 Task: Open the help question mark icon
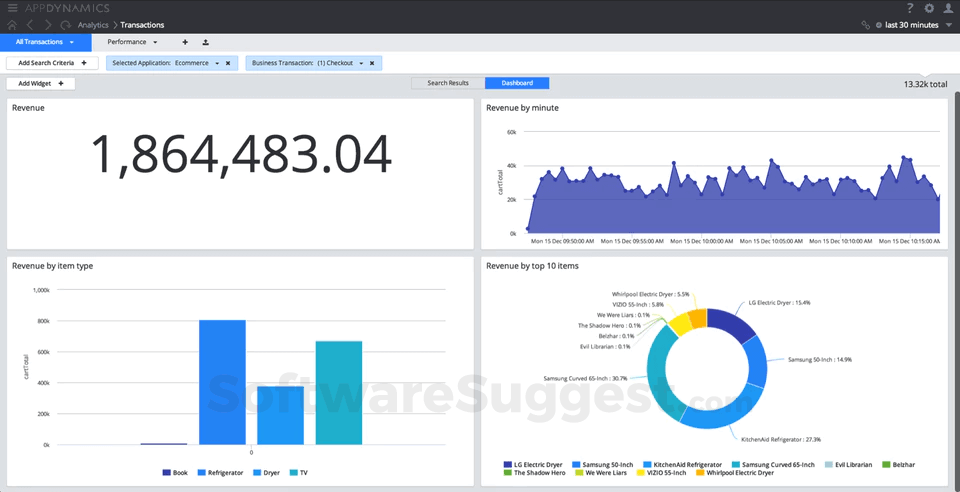pyautogui.click(x=910, y=8)
